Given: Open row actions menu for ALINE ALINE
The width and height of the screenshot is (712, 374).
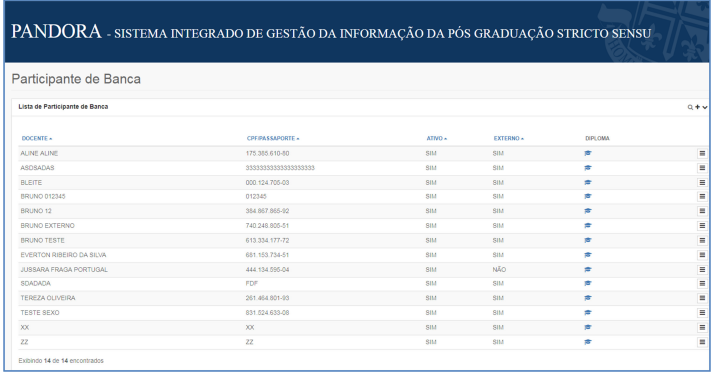Looking at the screenshot, I should (702, 154).
